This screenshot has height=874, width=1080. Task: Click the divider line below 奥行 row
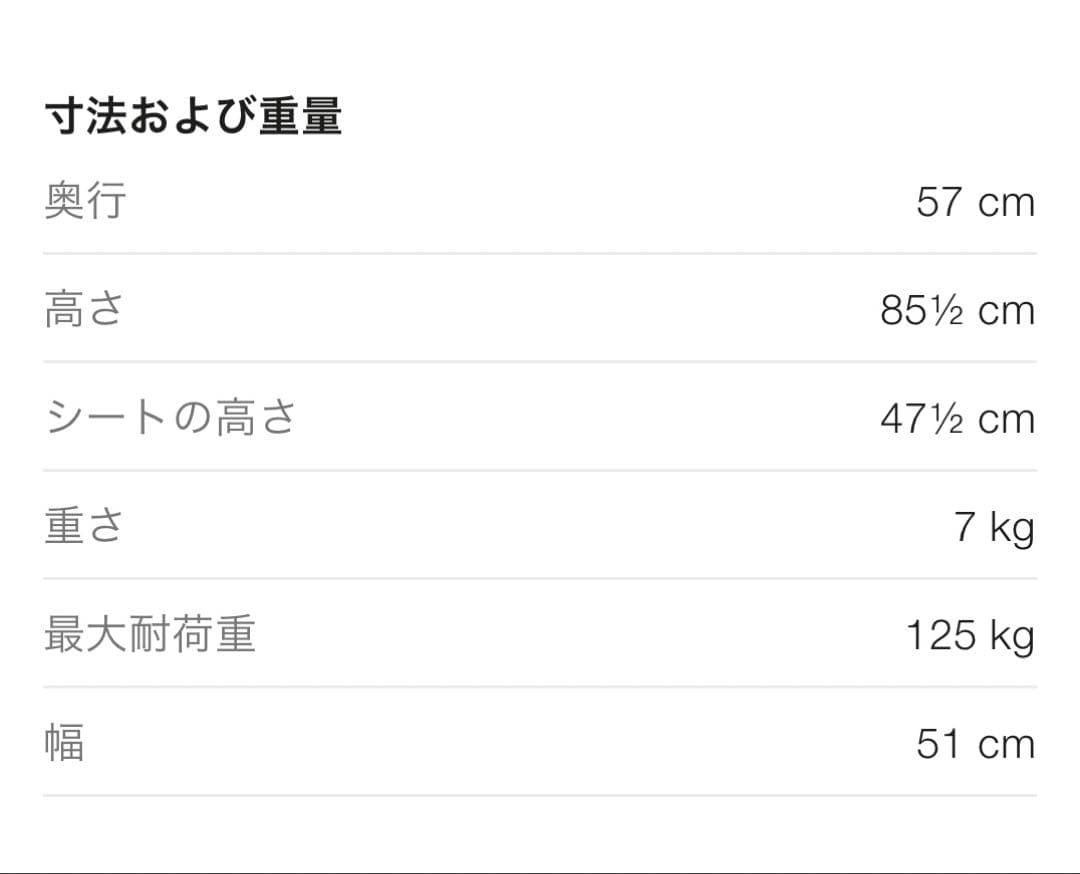coord(540,254)
